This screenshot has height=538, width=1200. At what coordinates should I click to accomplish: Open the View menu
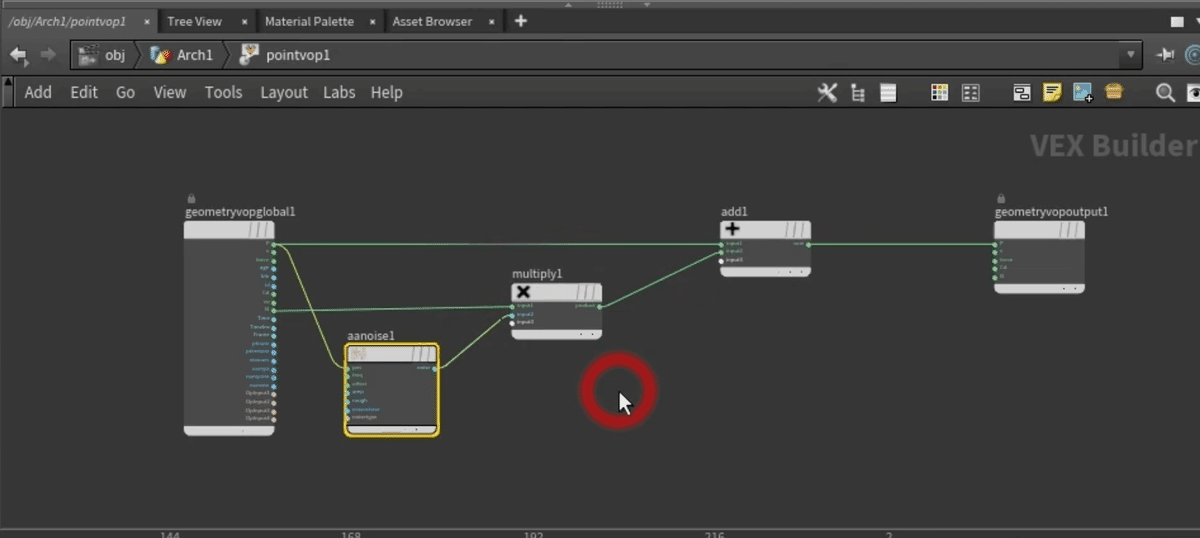[x=169, y=92]
